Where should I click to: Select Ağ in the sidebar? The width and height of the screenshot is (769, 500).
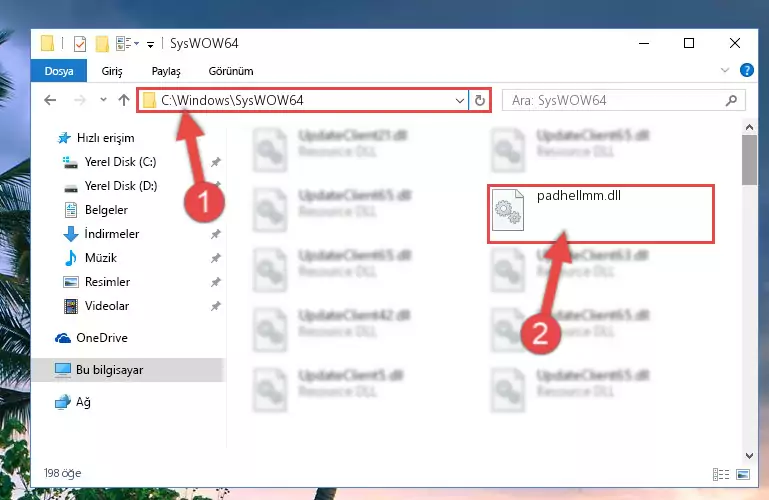tap(73, 402)
